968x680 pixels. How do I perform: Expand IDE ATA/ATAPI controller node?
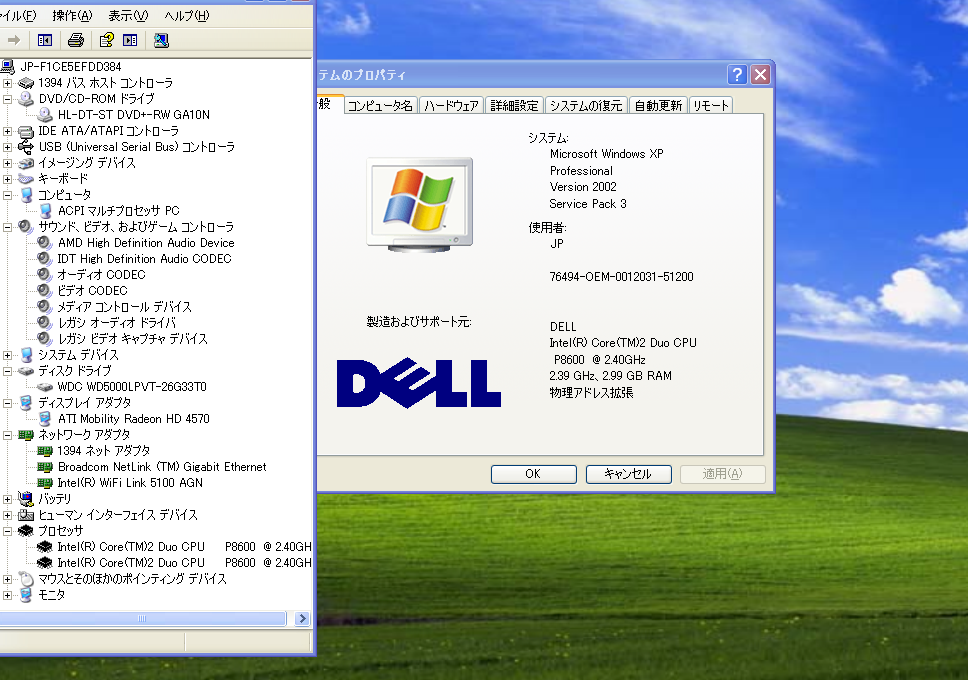pyautogui.click(x=7, y=131)
